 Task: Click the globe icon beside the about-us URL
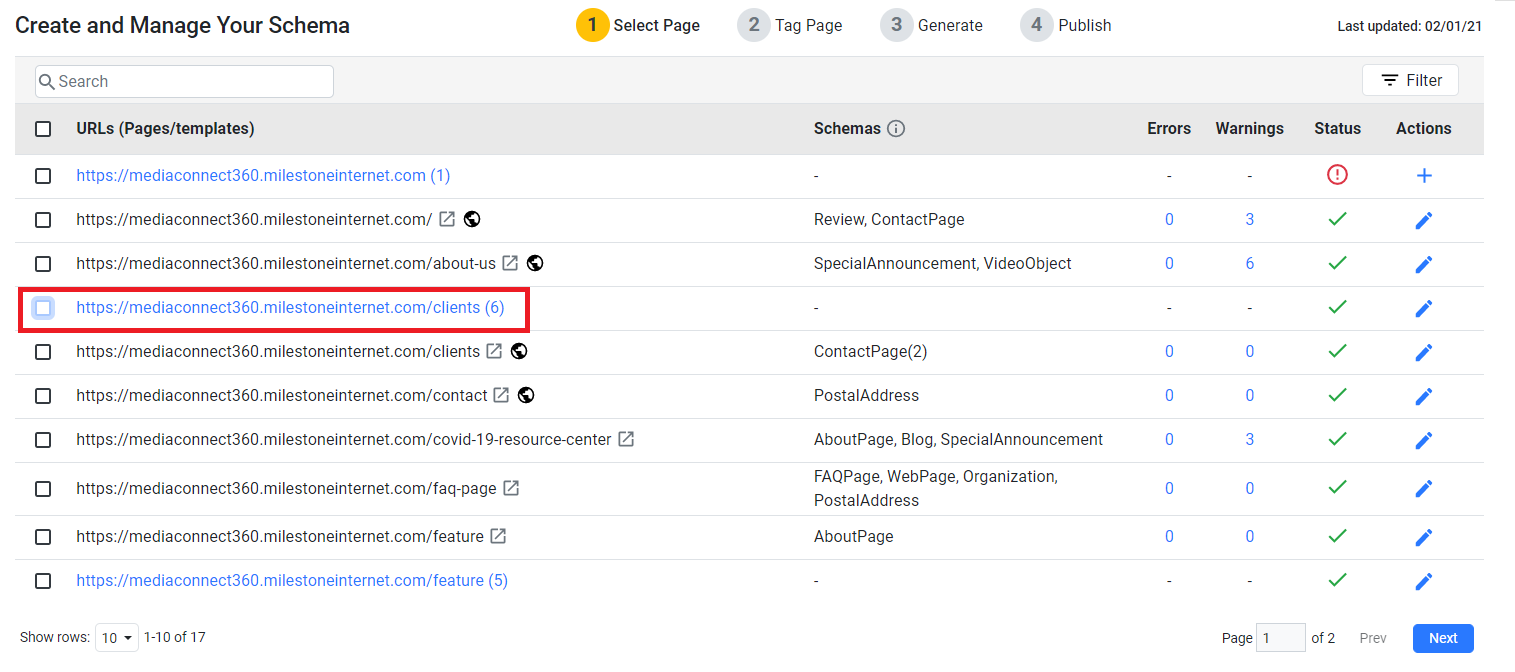pyautogui.click(x=535, y=263)
